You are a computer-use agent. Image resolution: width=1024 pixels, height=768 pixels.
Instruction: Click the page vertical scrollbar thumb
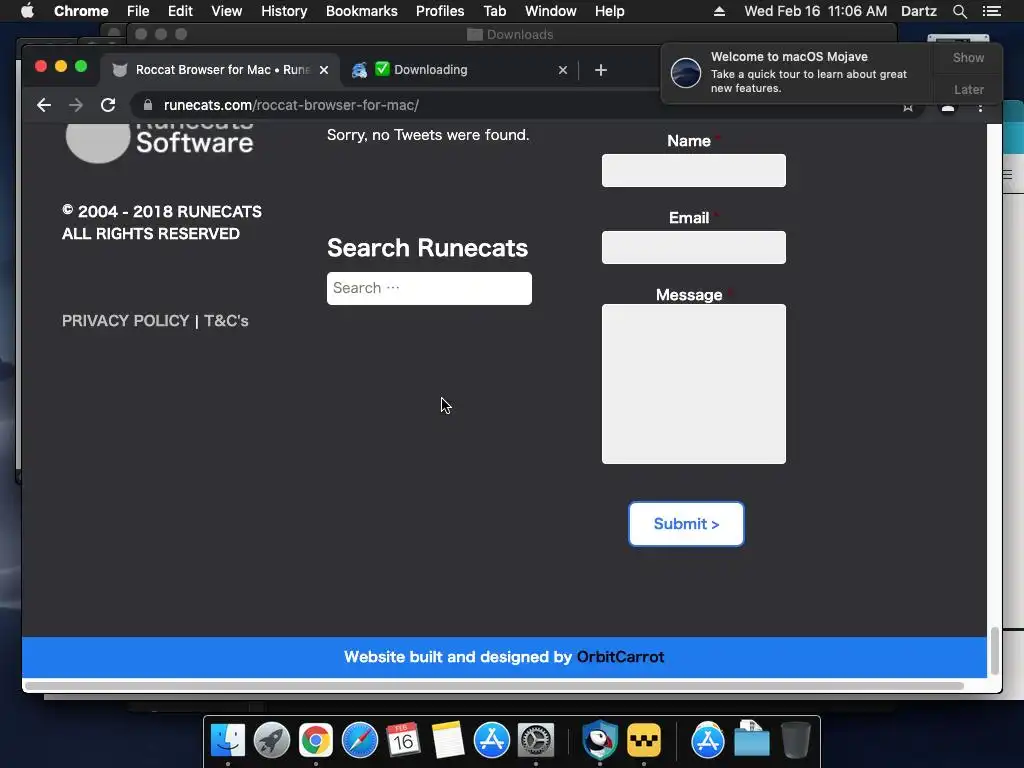[x=995, y=650]
